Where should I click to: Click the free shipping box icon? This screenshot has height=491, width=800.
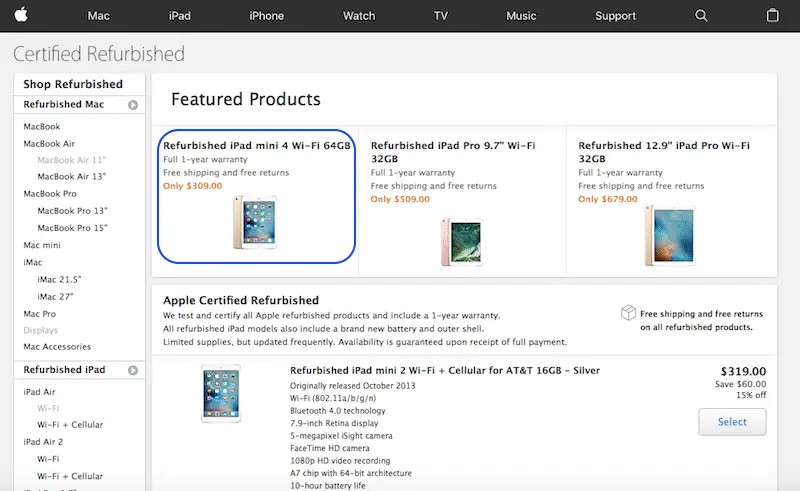[629, 313]
